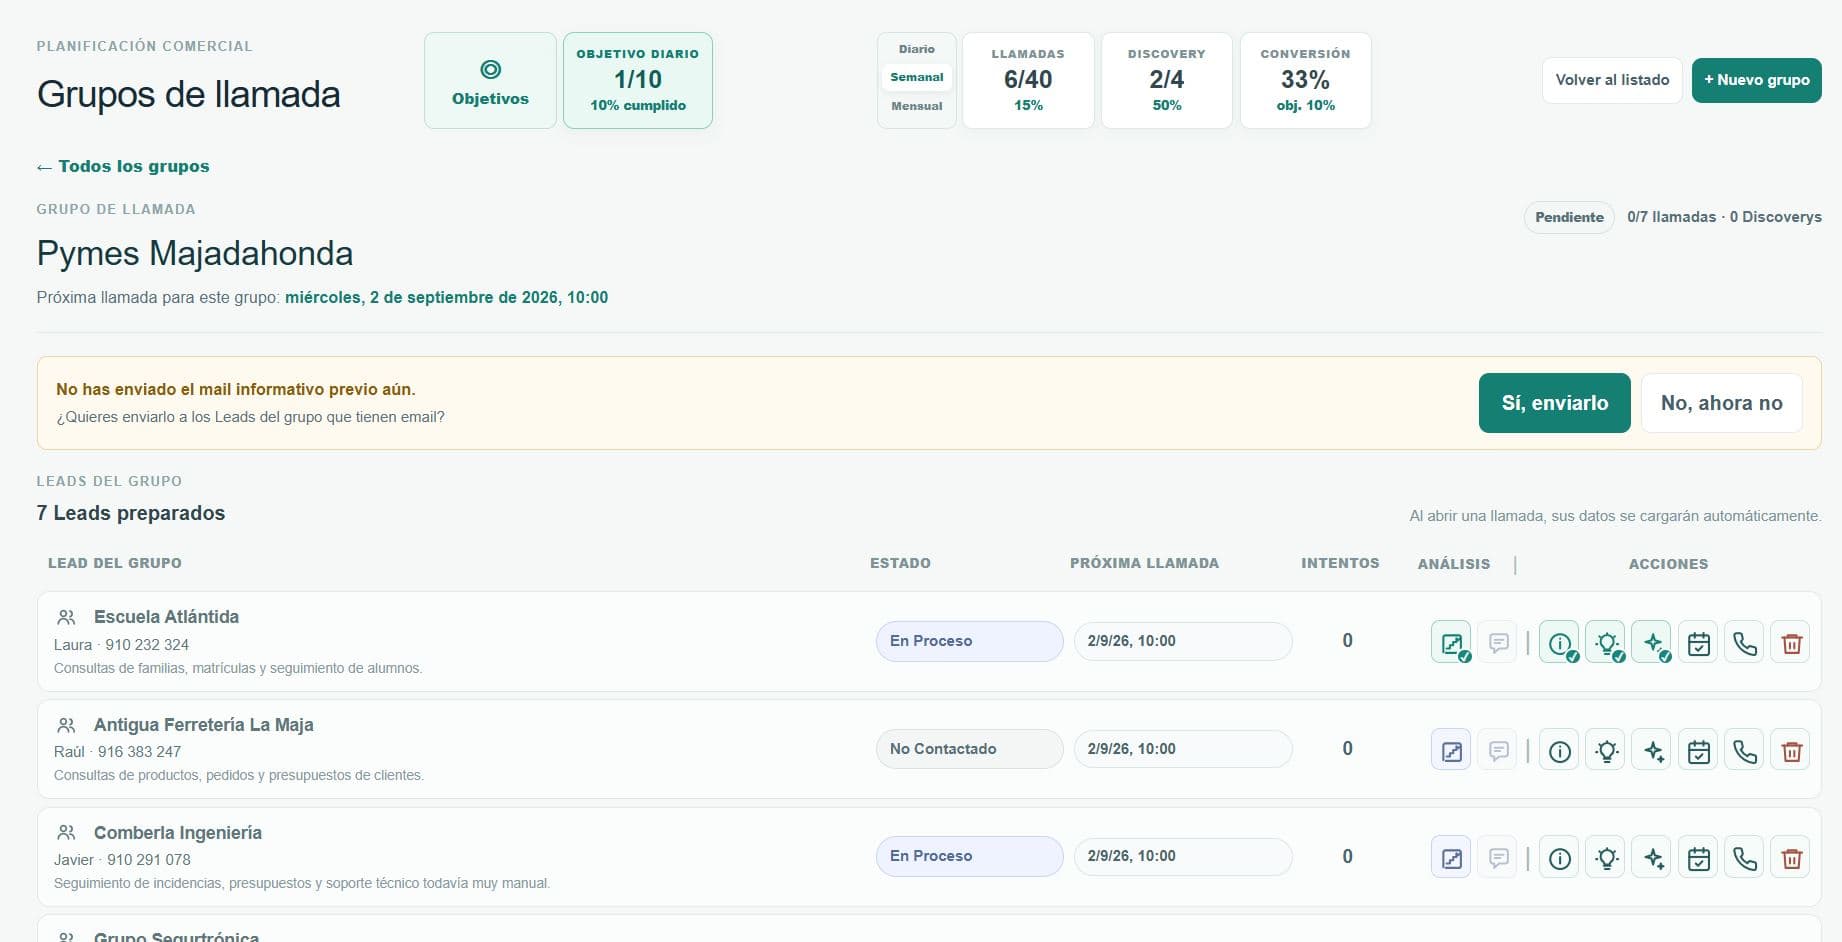Viewport: 1842px width, 942px height.
Task: Open the En Proceso status of Escuela Atlántida
Action: tap(969, 641)
